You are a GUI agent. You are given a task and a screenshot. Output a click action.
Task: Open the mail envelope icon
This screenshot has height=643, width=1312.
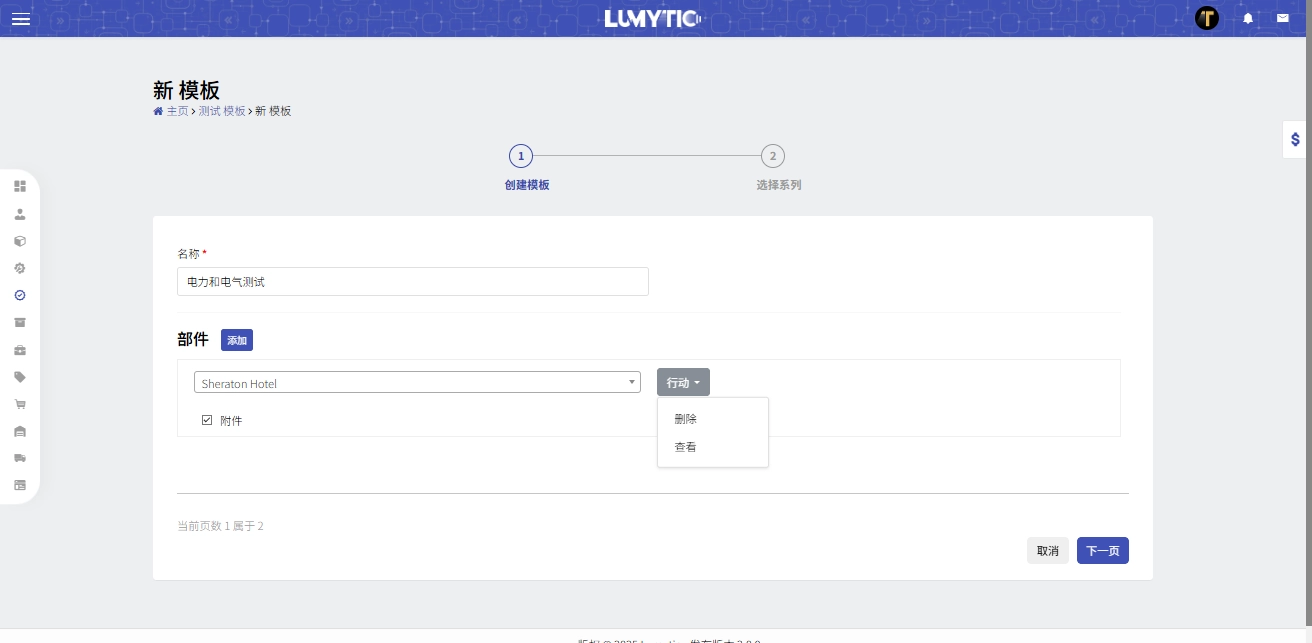(1282, 18)
